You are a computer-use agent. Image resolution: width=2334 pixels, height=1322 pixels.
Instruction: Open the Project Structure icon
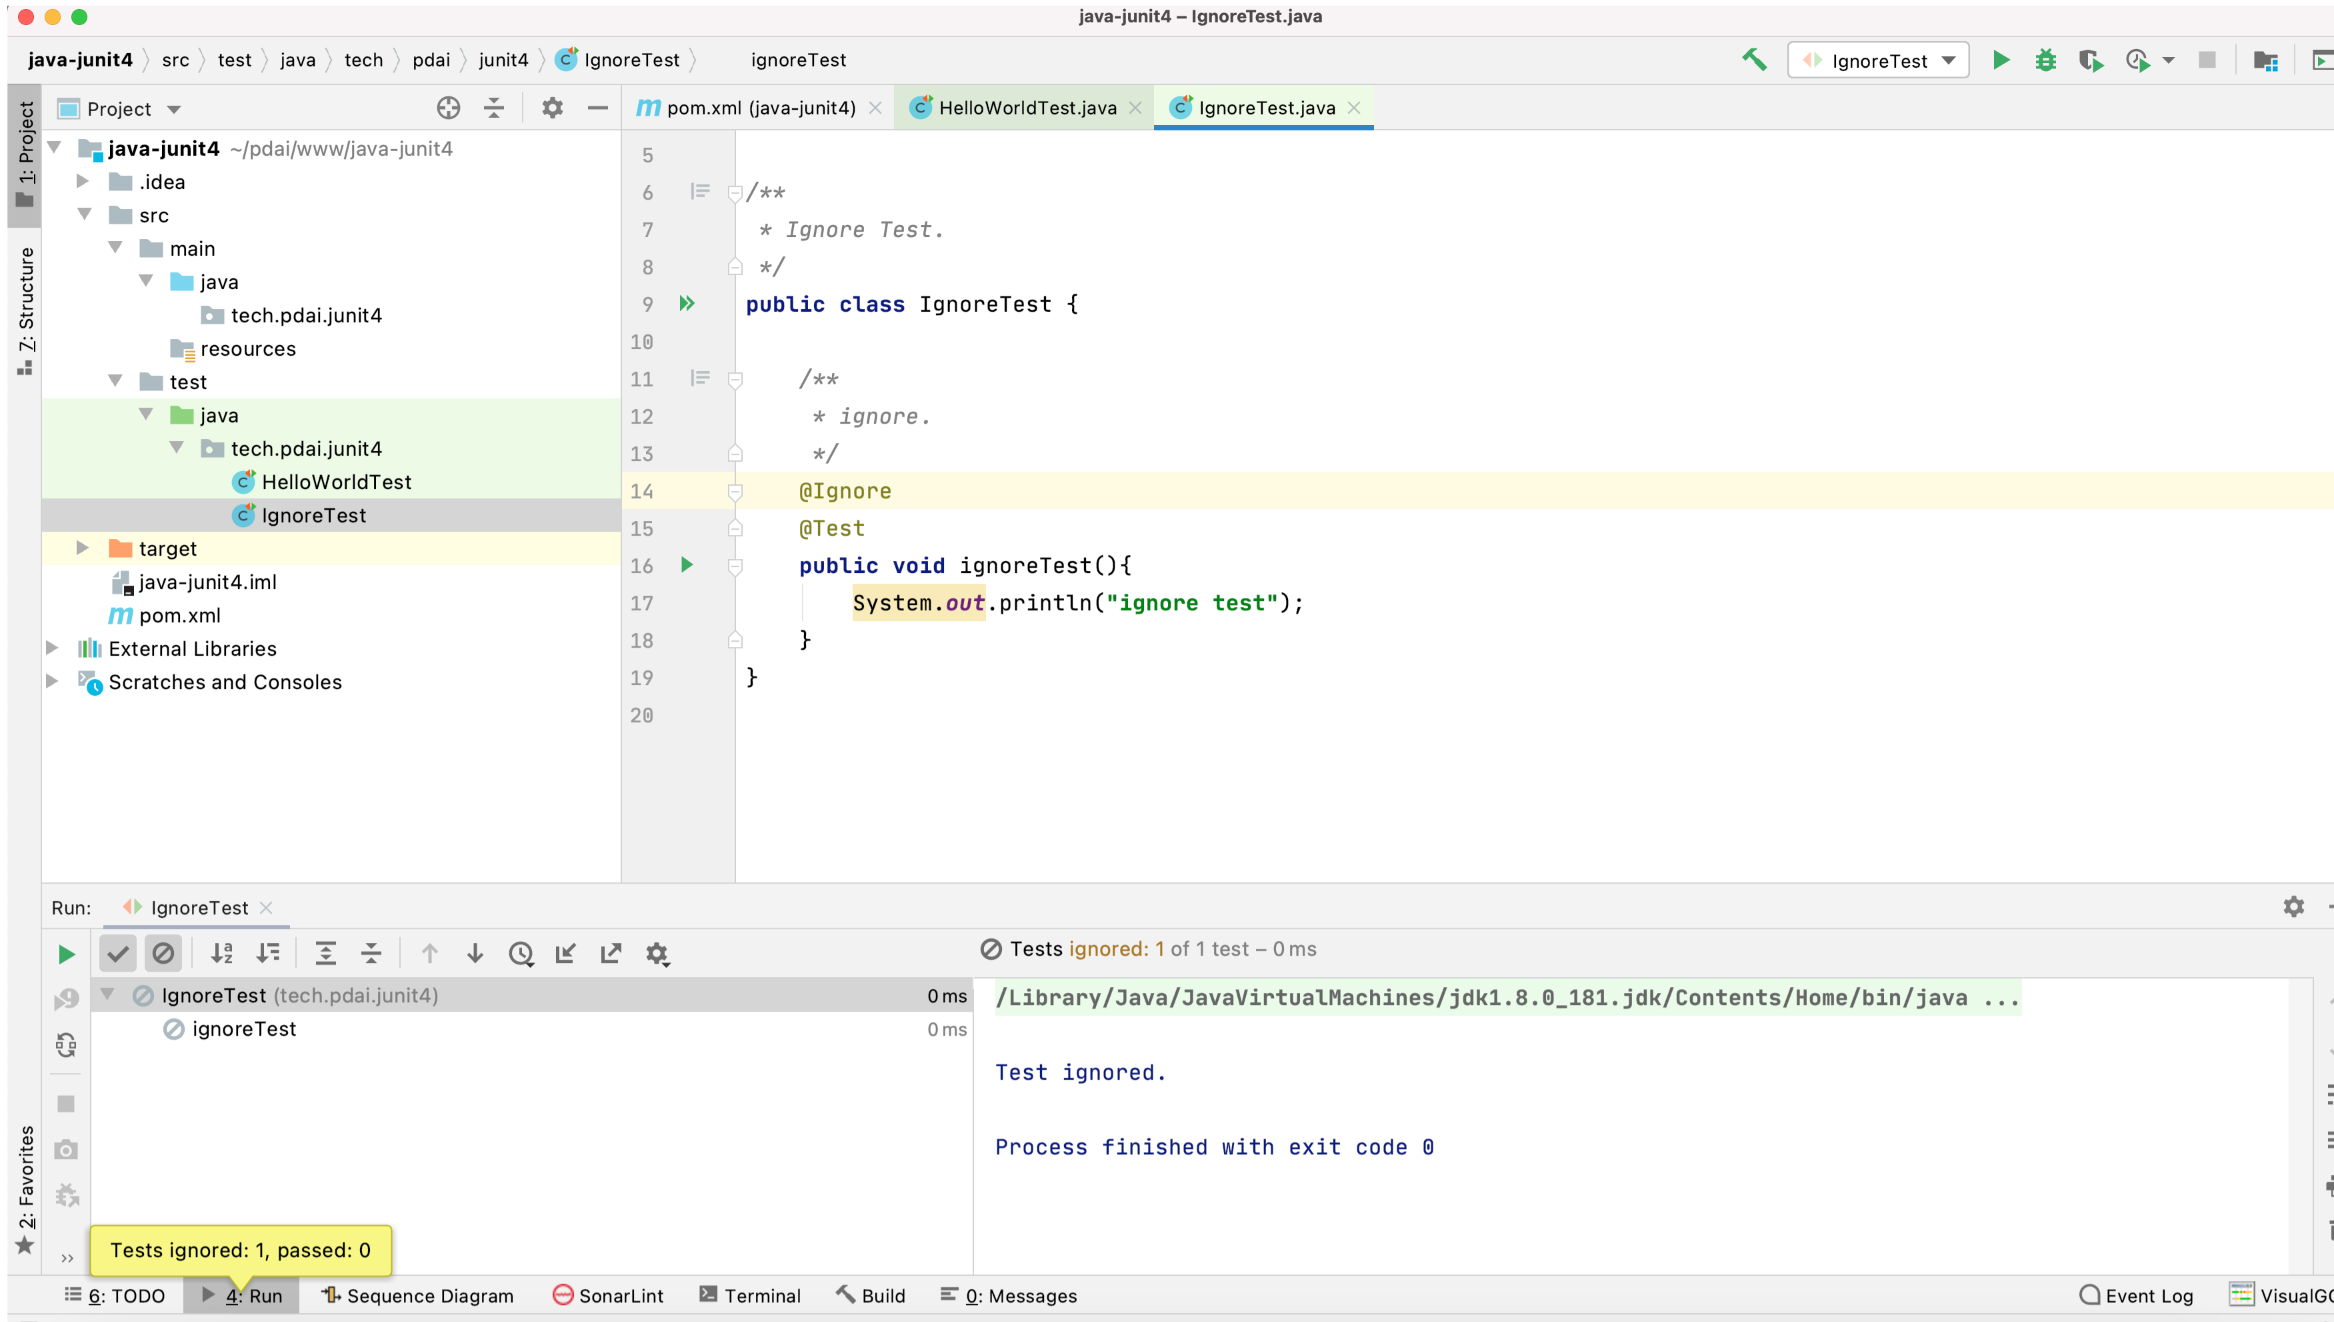point(2265,60)
